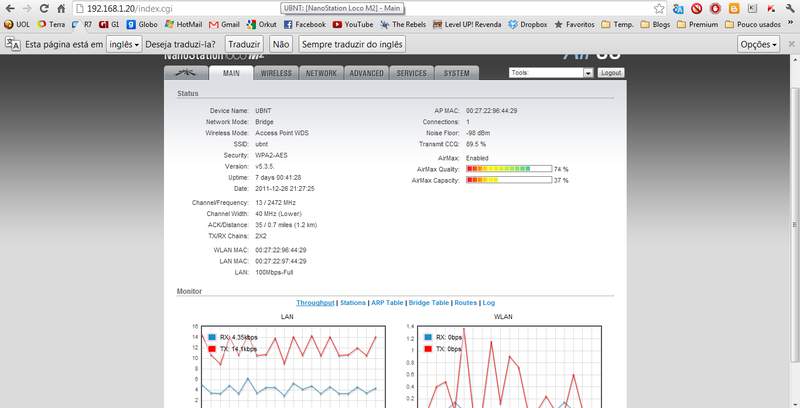Image resolution: width=800 pixels, height=408 pixels.
Task: Open the browser home page icon
Action: [61, 9]
